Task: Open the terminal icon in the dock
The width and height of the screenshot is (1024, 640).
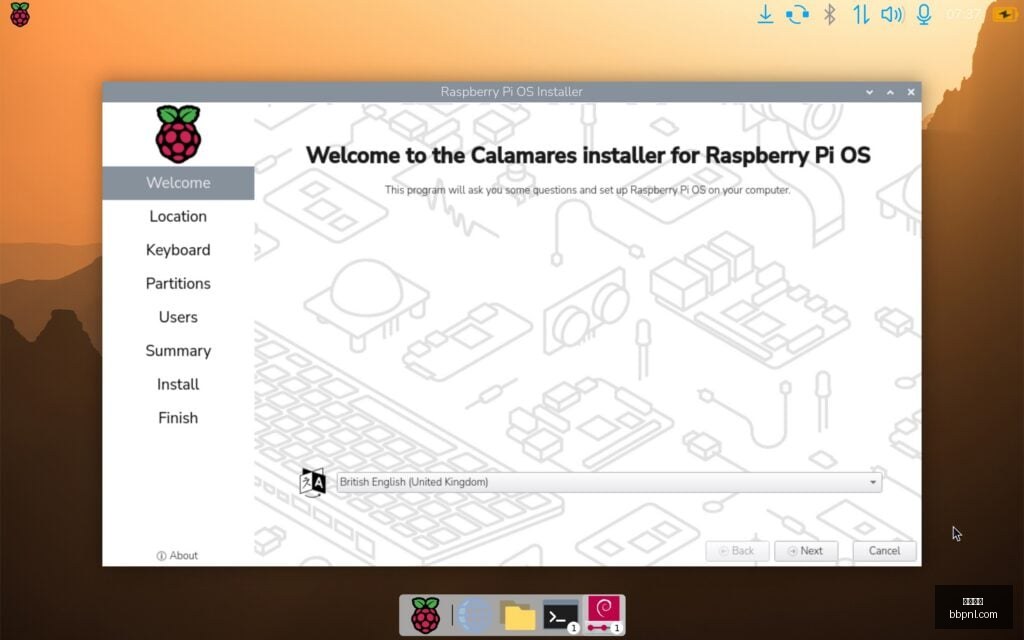Action: (561, 616)
